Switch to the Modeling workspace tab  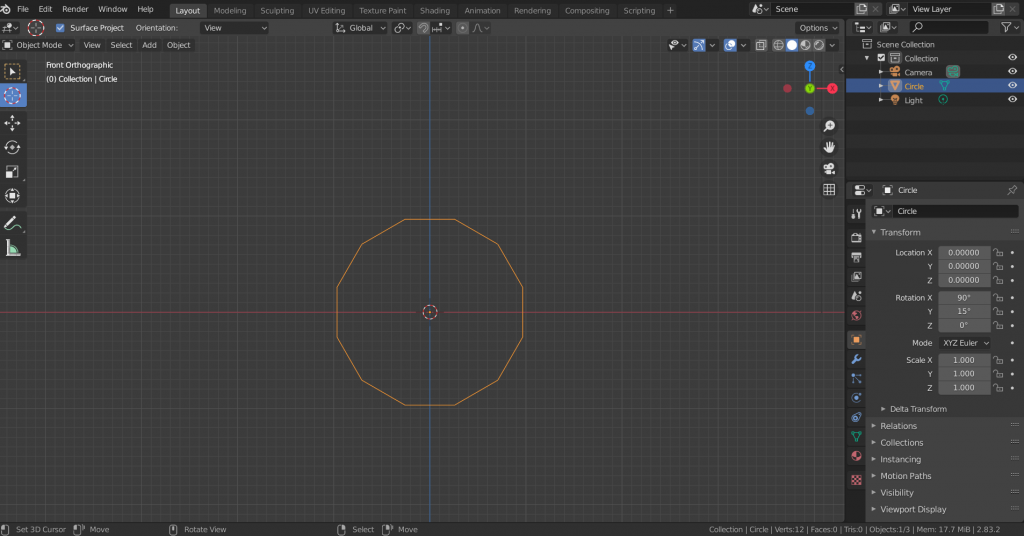coord(230,10)
